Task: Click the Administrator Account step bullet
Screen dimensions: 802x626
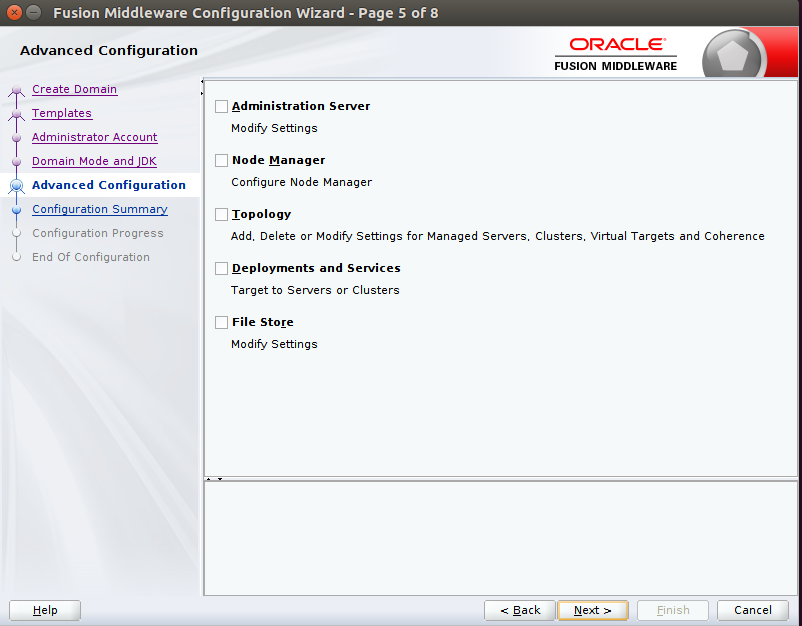Action: (x=16, y=138)
